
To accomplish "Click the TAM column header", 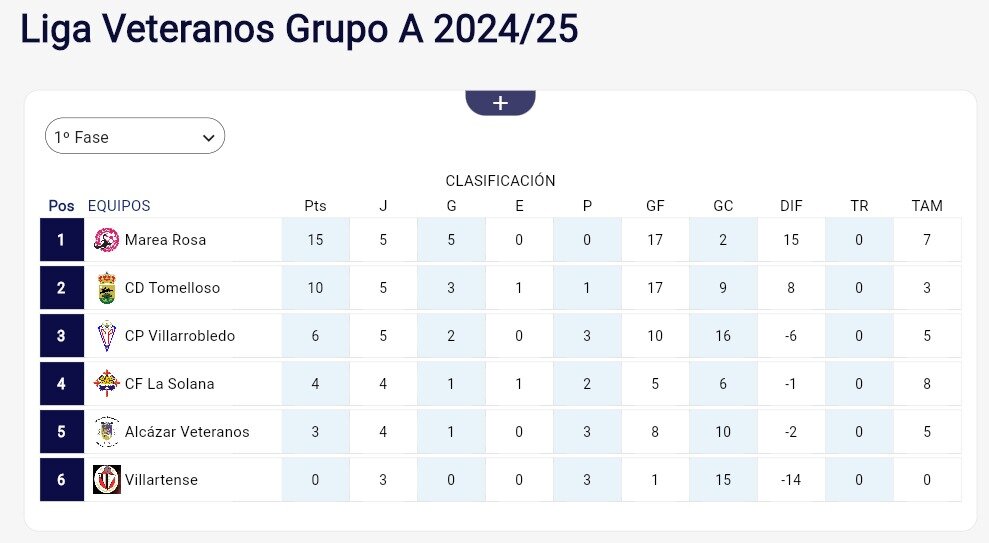I will tap(927, 206).
